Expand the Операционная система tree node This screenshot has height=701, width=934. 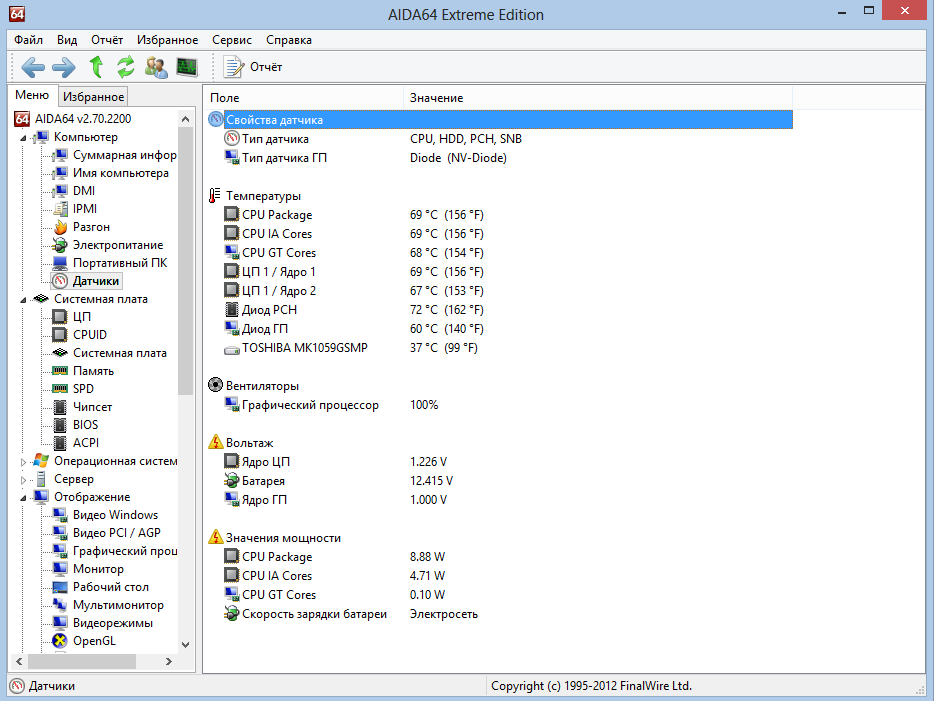(23, 461)
